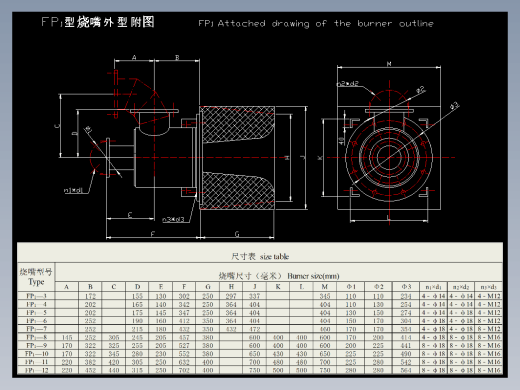Select the 'Φ1' column header

(x=351, y=287)
